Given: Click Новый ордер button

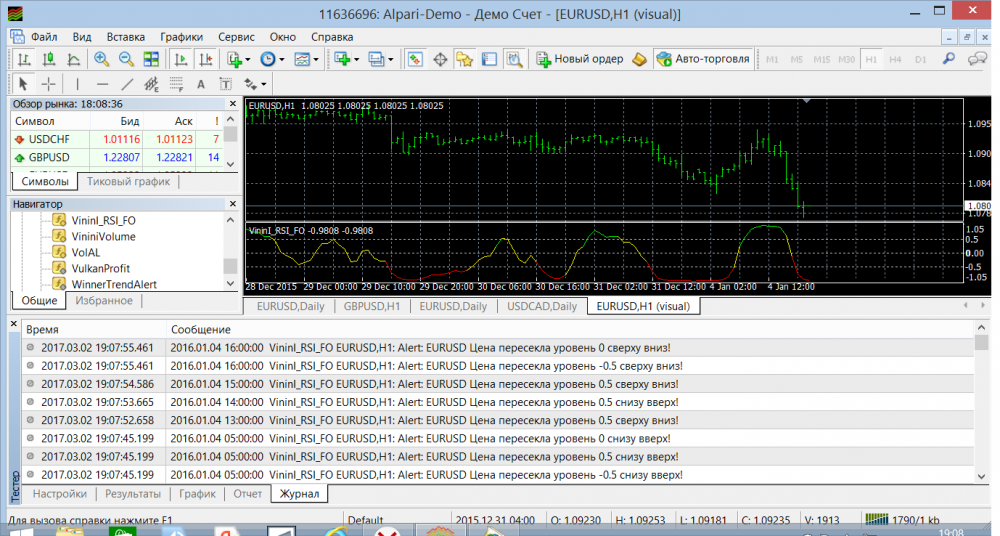Looking at the screenshot, I should coord(580,59).
